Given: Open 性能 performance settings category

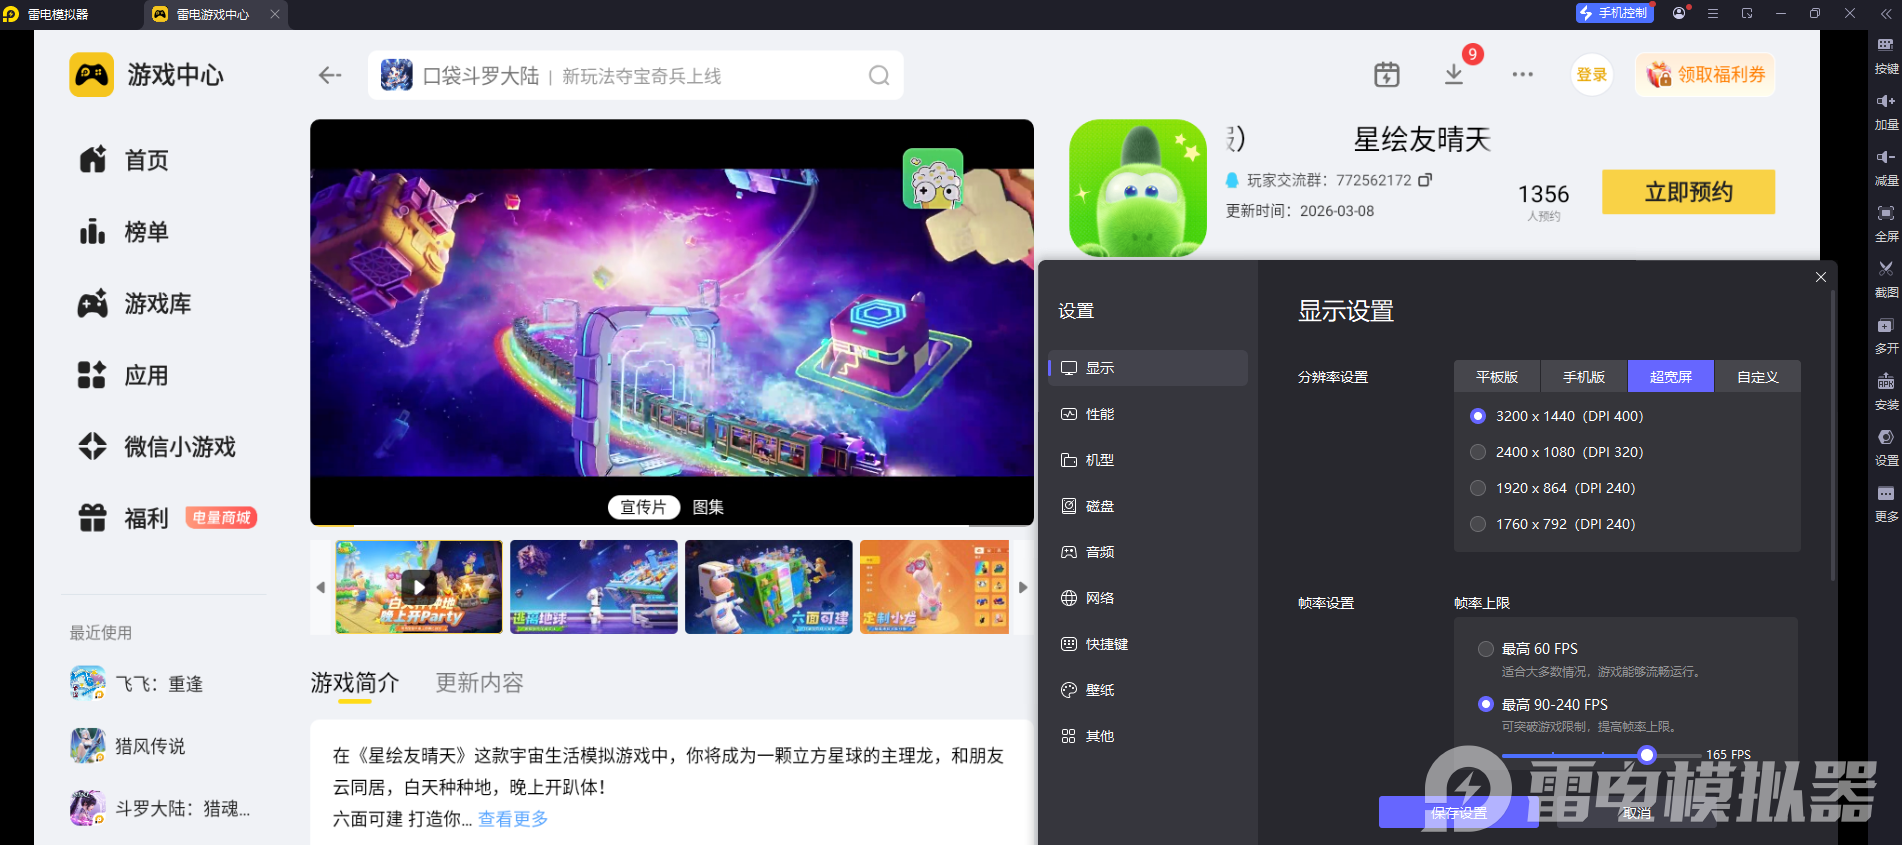Looking at the screenshot, I should pyautogui.click(x=1148, y=414).
